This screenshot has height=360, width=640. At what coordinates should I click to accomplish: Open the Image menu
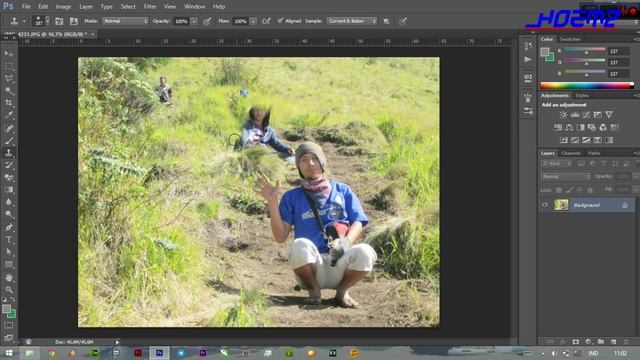[x=63, y=7]
